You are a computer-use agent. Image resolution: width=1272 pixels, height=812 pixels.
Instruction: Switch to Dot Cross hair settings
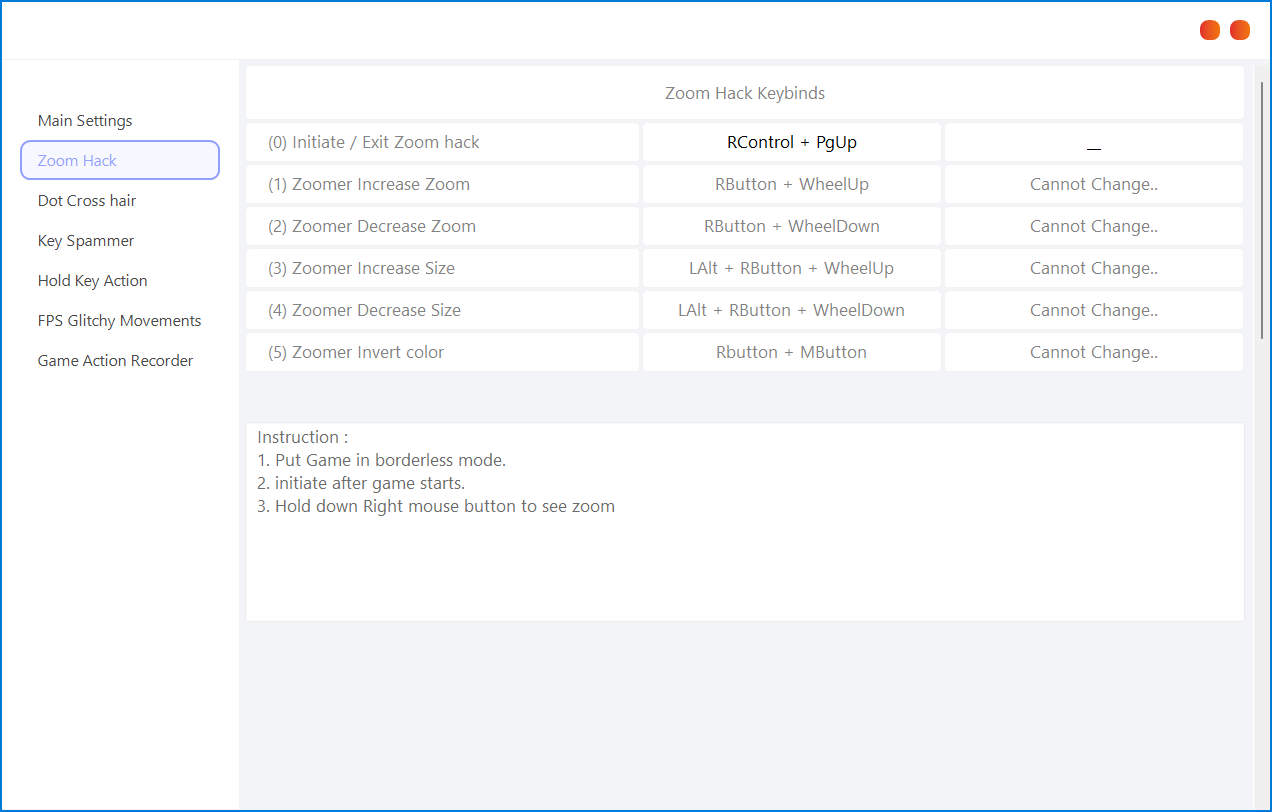[x=87, y=201]
